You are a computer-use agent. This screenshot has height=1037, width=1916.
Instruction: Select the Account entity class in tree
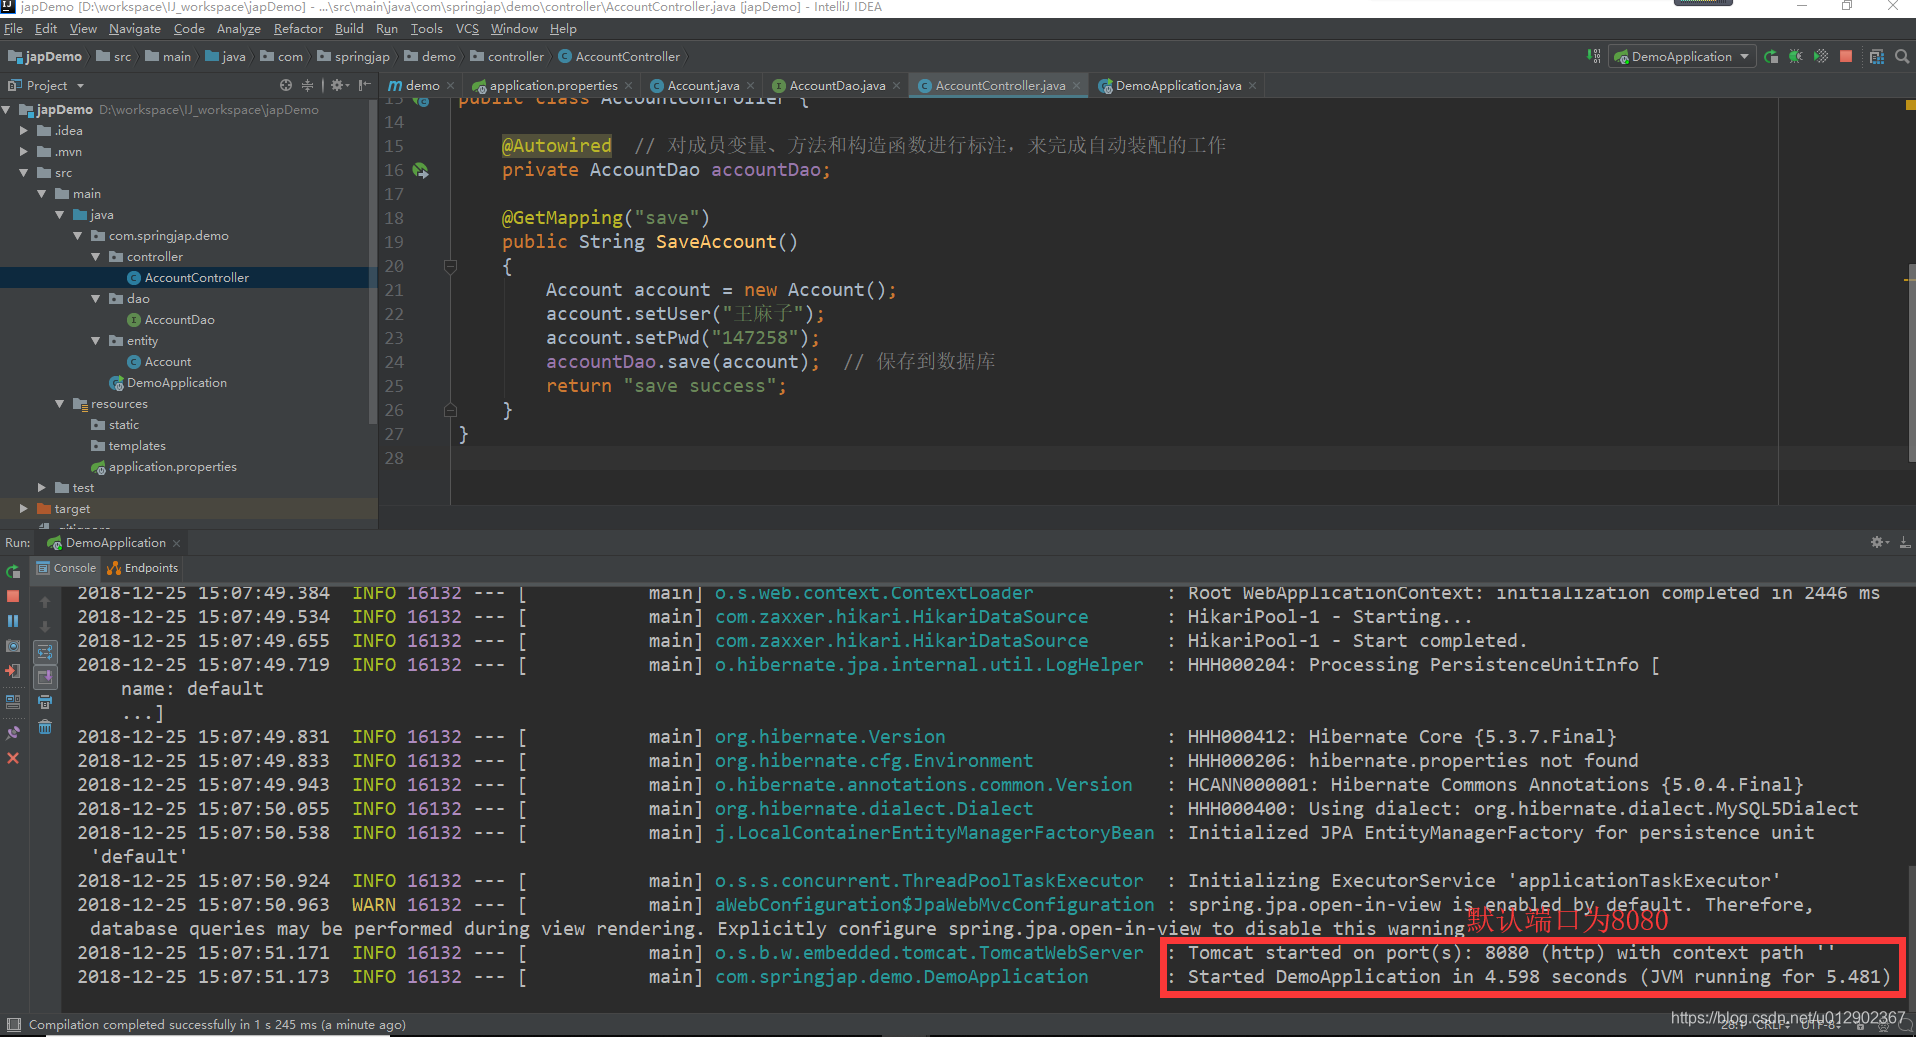168,362
